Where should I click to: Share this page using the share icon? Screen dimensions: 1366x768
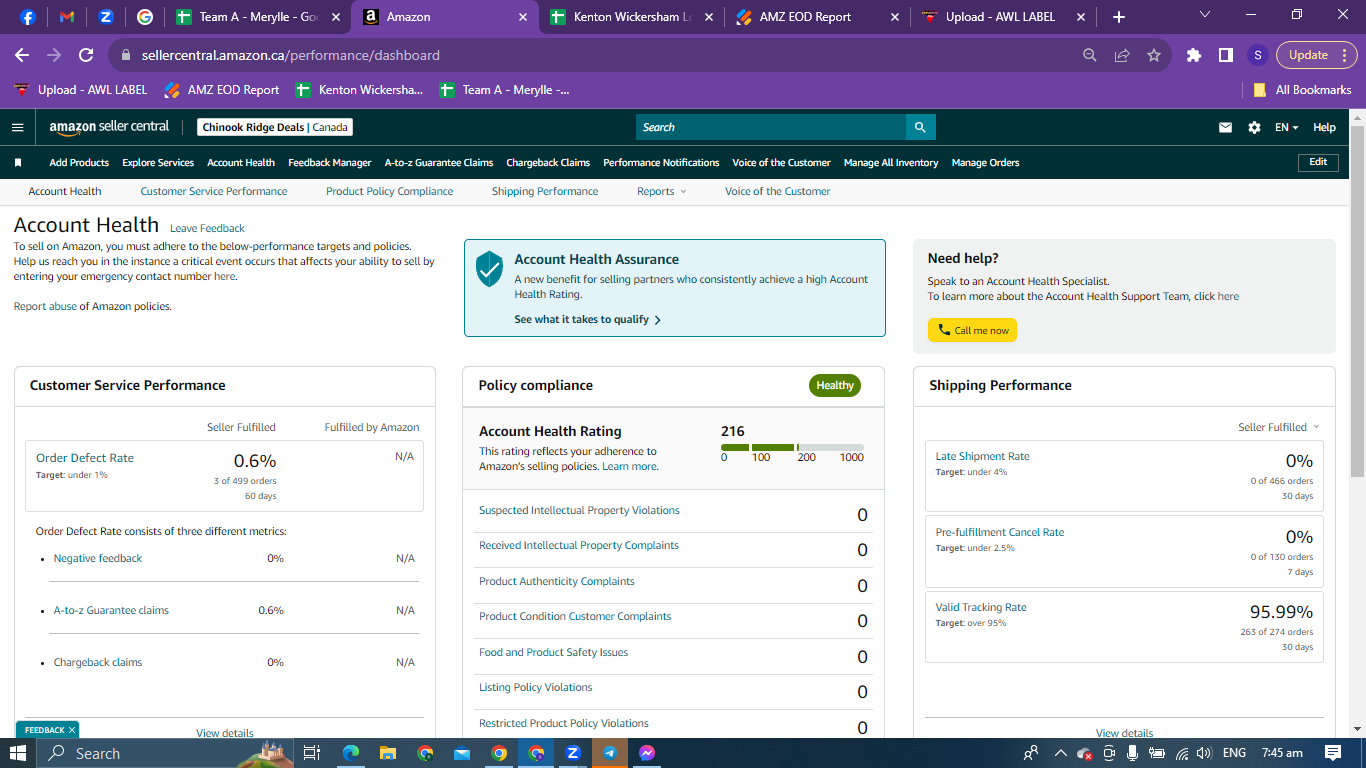click(x=1122, y=55)
